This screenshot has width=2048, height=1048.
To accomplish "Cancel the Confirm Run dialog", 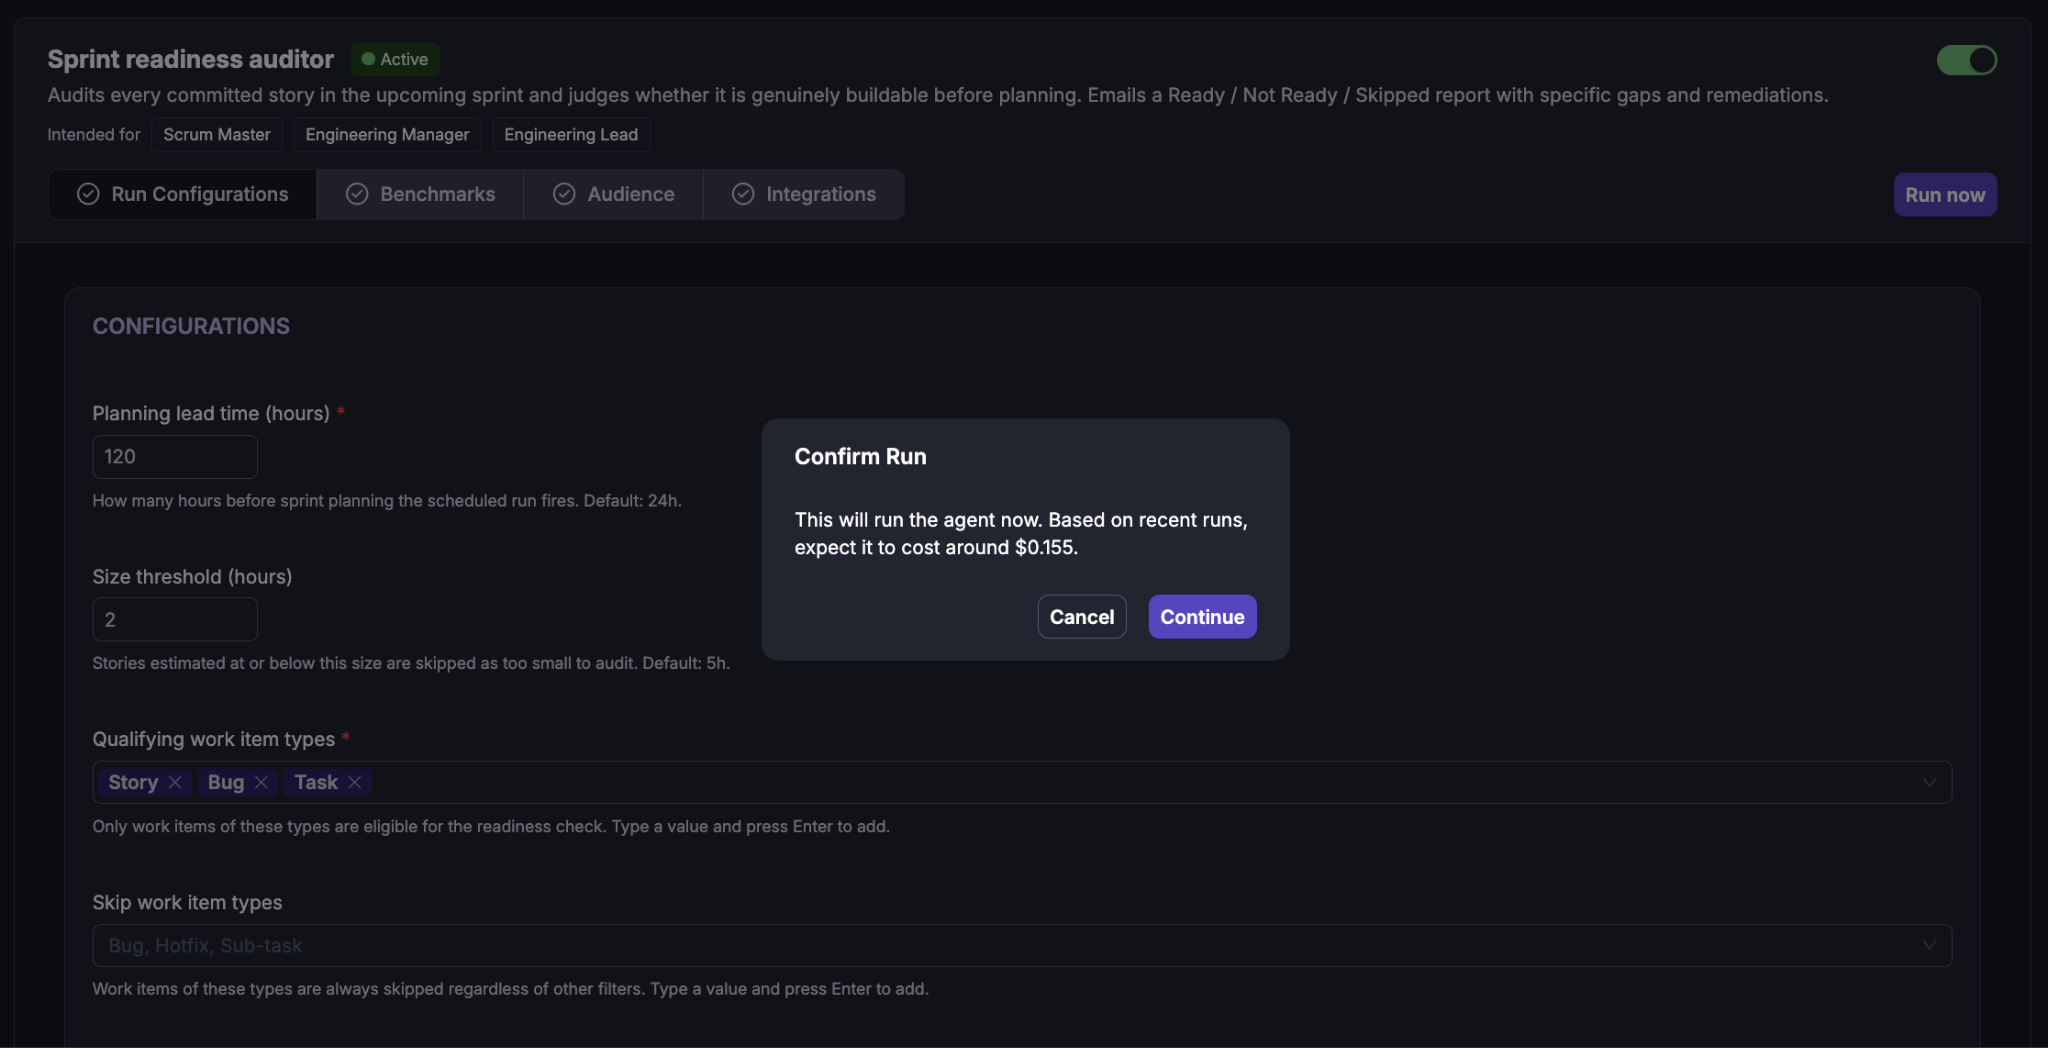I will pos(1082,617).
